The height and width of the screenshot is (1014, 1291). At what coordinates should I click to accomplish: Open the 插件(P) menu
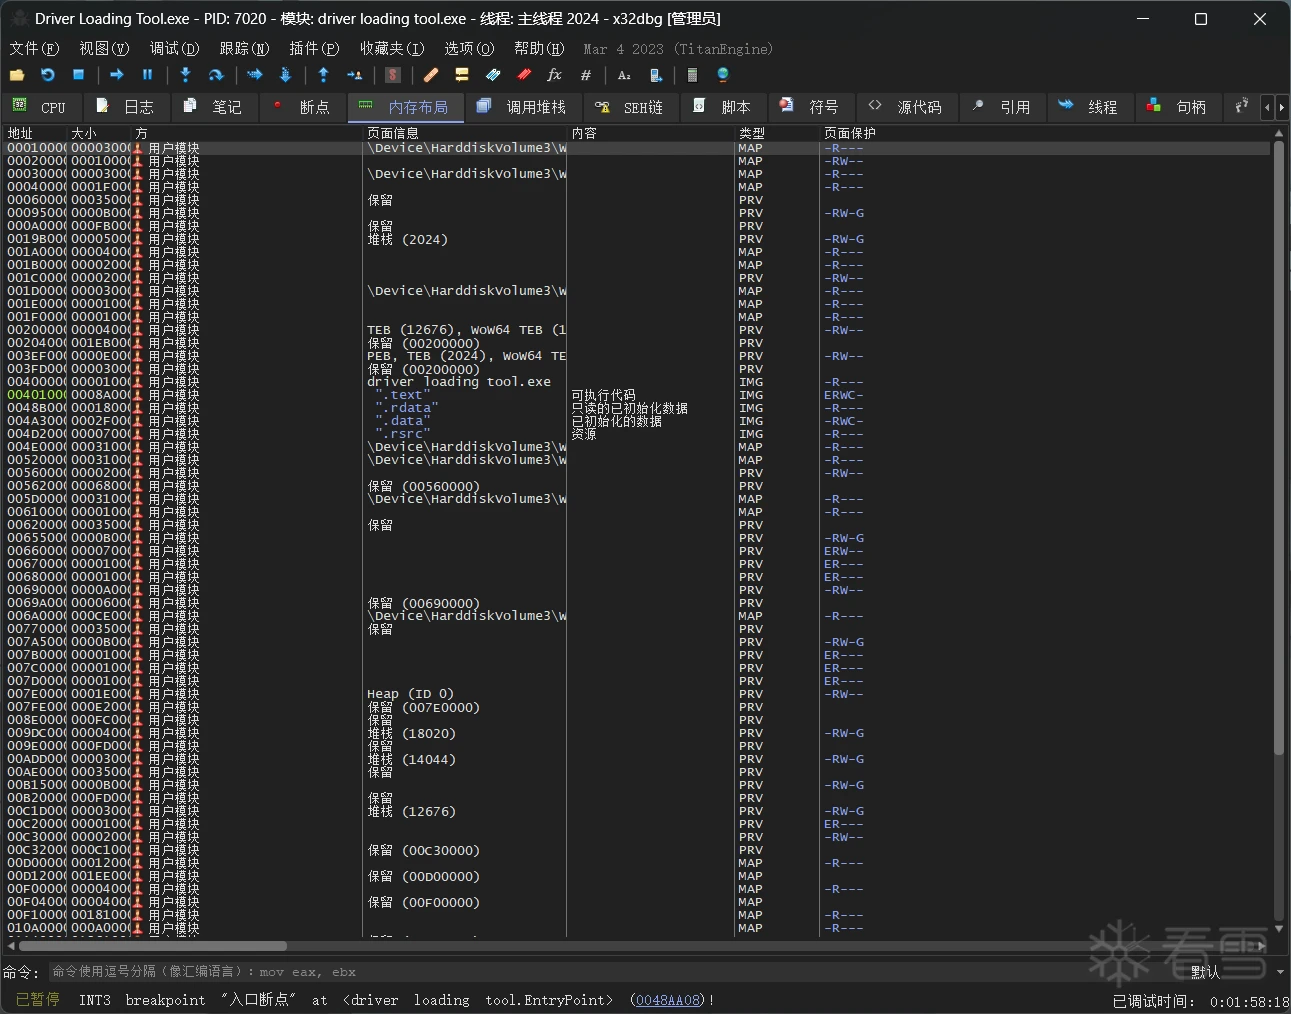[x=314, y=48]
